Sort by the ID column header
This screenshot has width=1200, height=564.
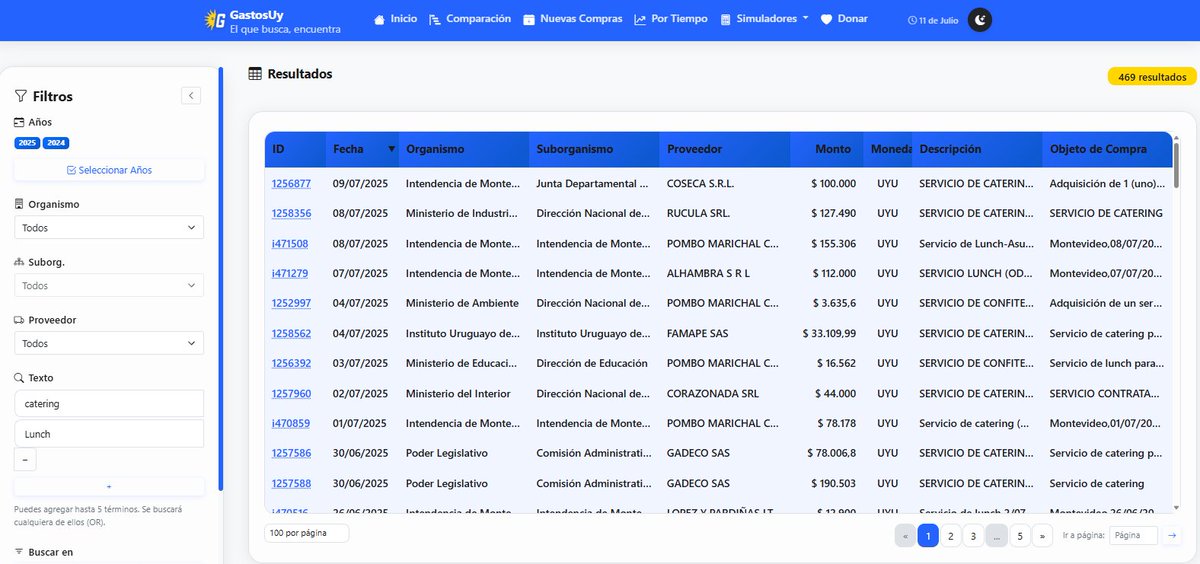pos(295,149)
